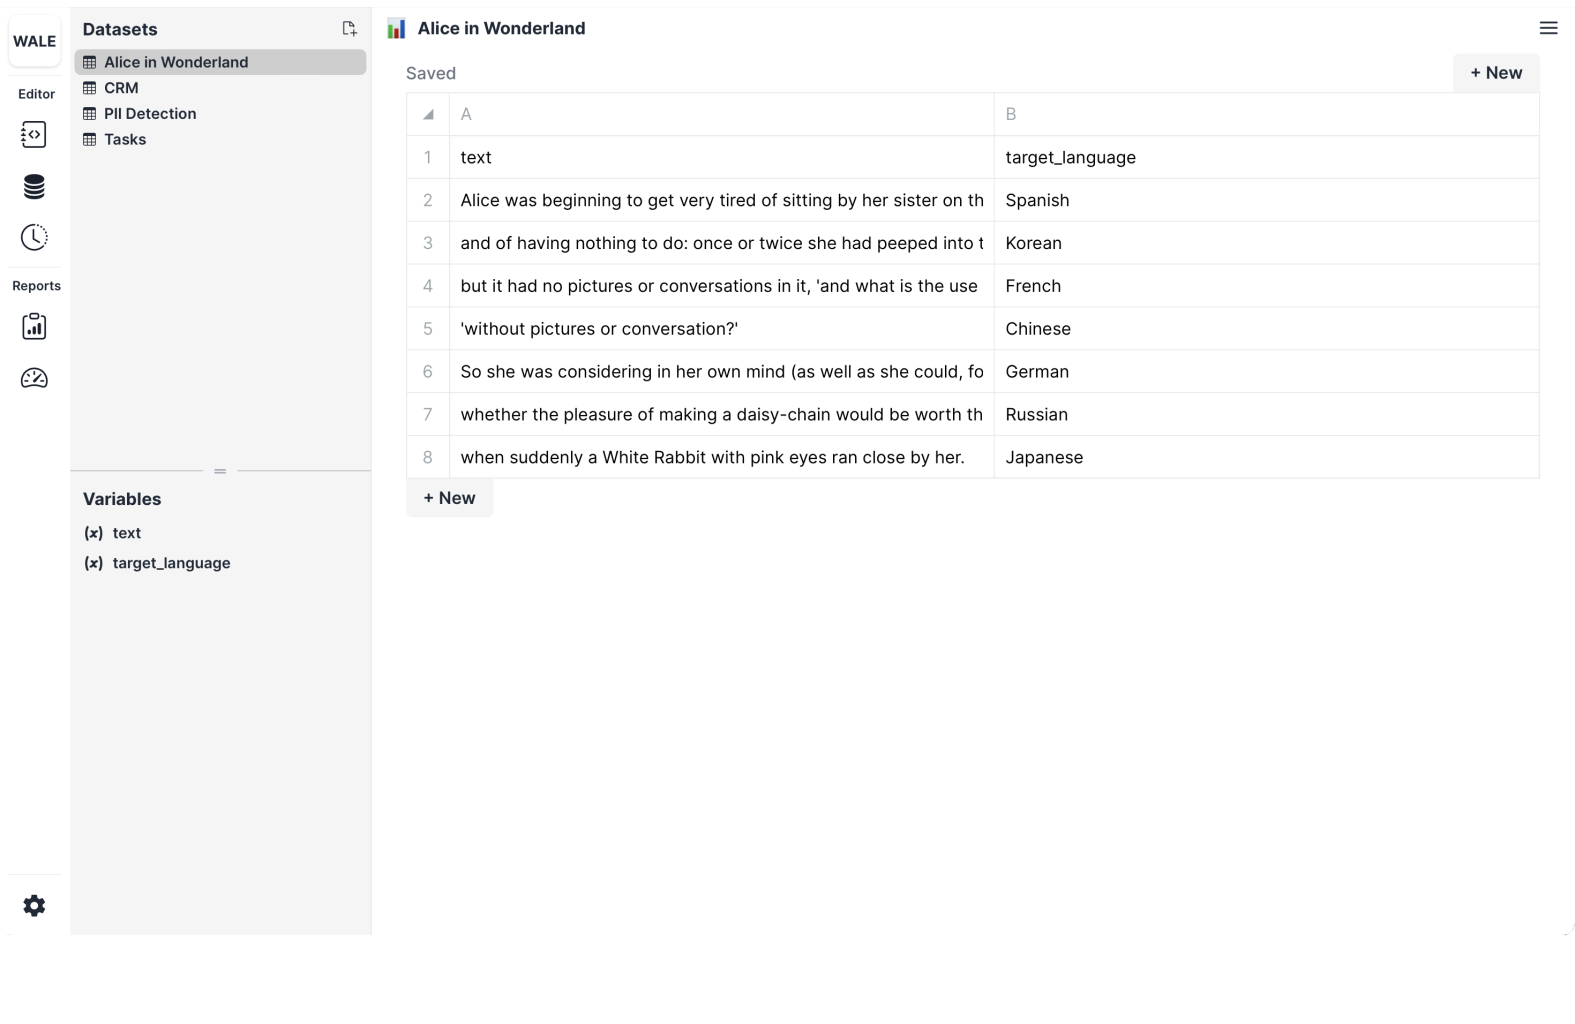Select the CRM dataset
Viewport: 1575px width, 1024px height.
coord(220,88)
